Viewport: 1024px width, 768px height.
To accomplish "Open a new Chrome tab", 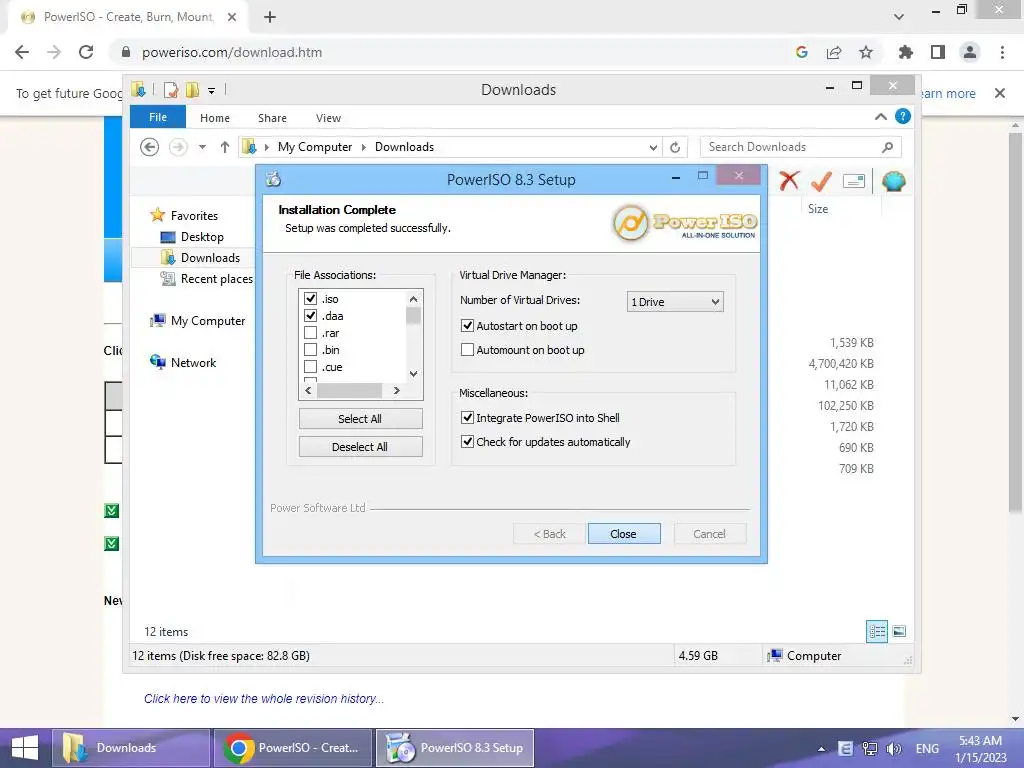I will [270, 17].
